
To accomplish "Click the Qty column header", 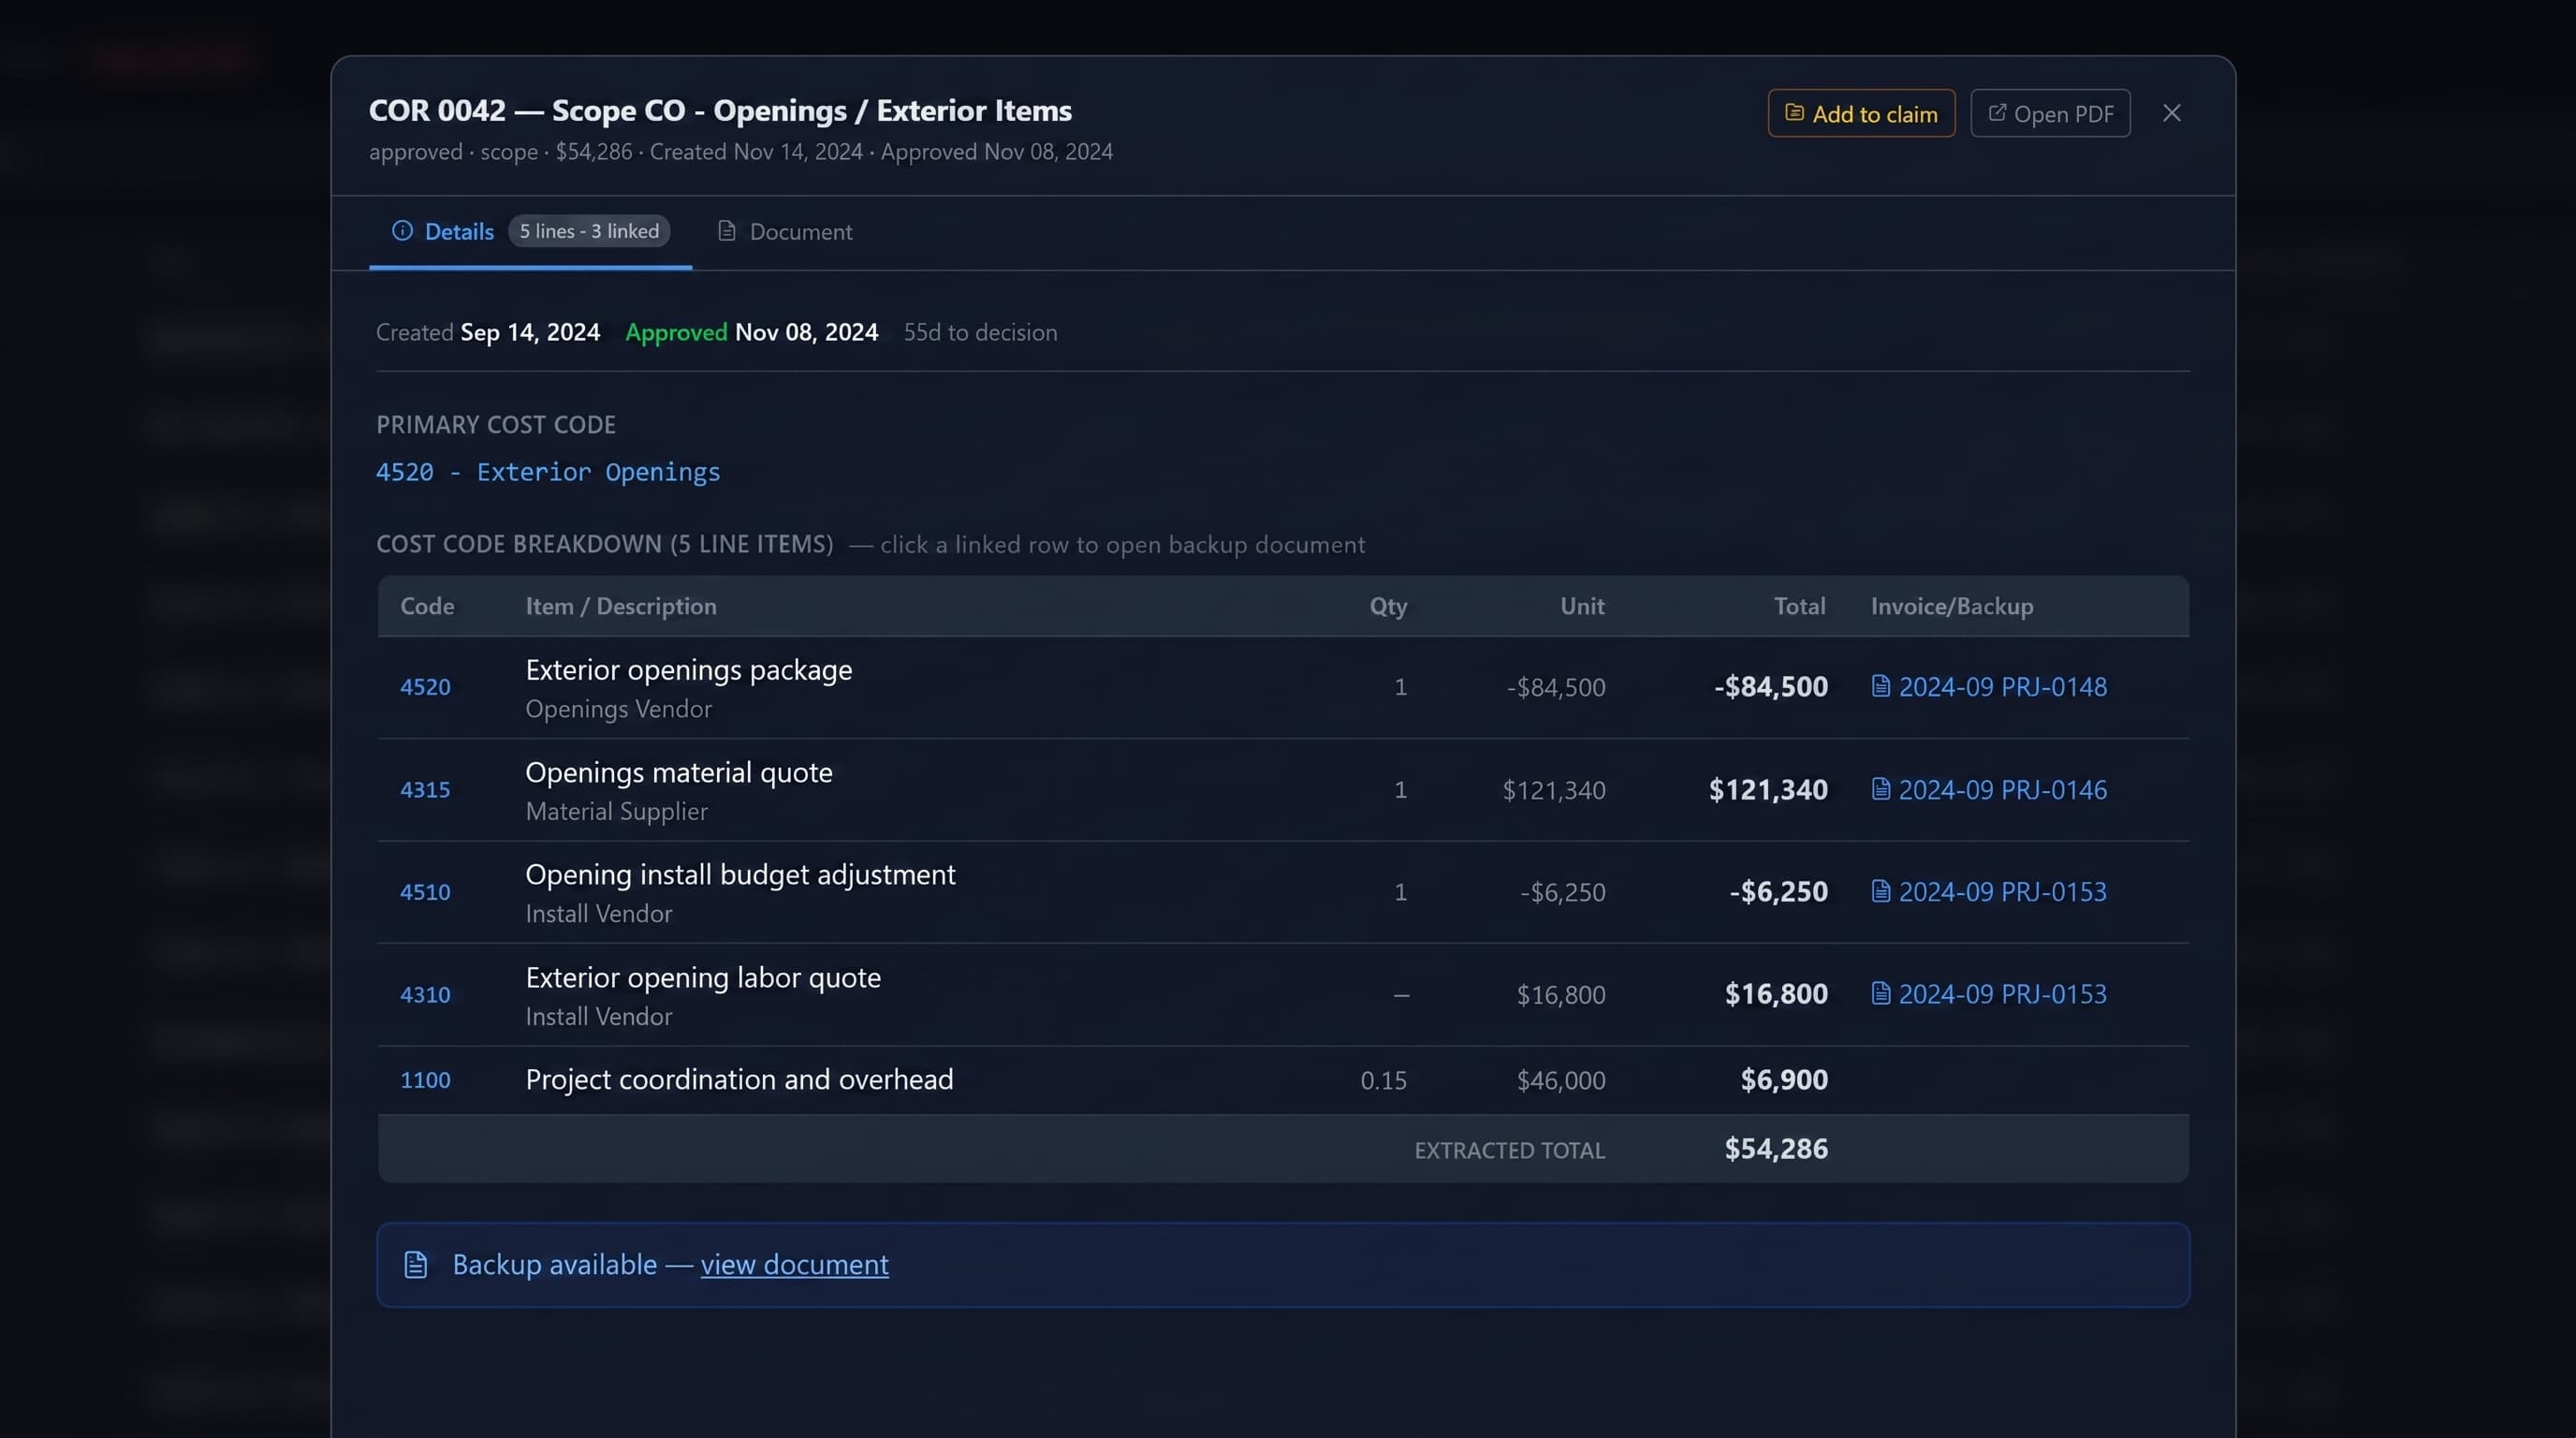I will click(1388, 607).
